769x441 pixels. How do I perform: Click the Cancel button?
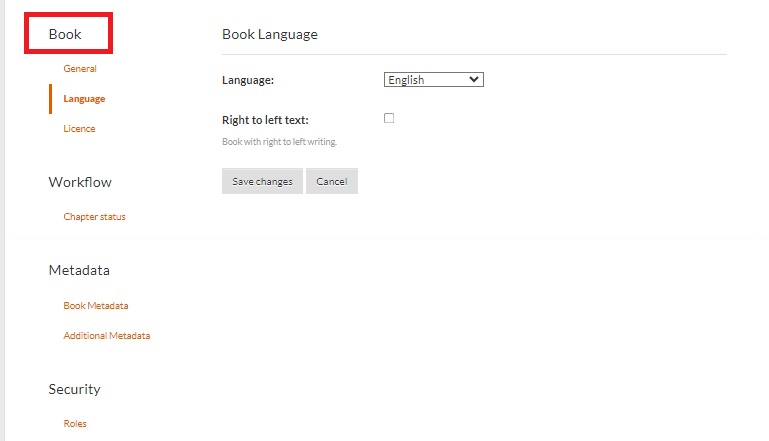331,181
